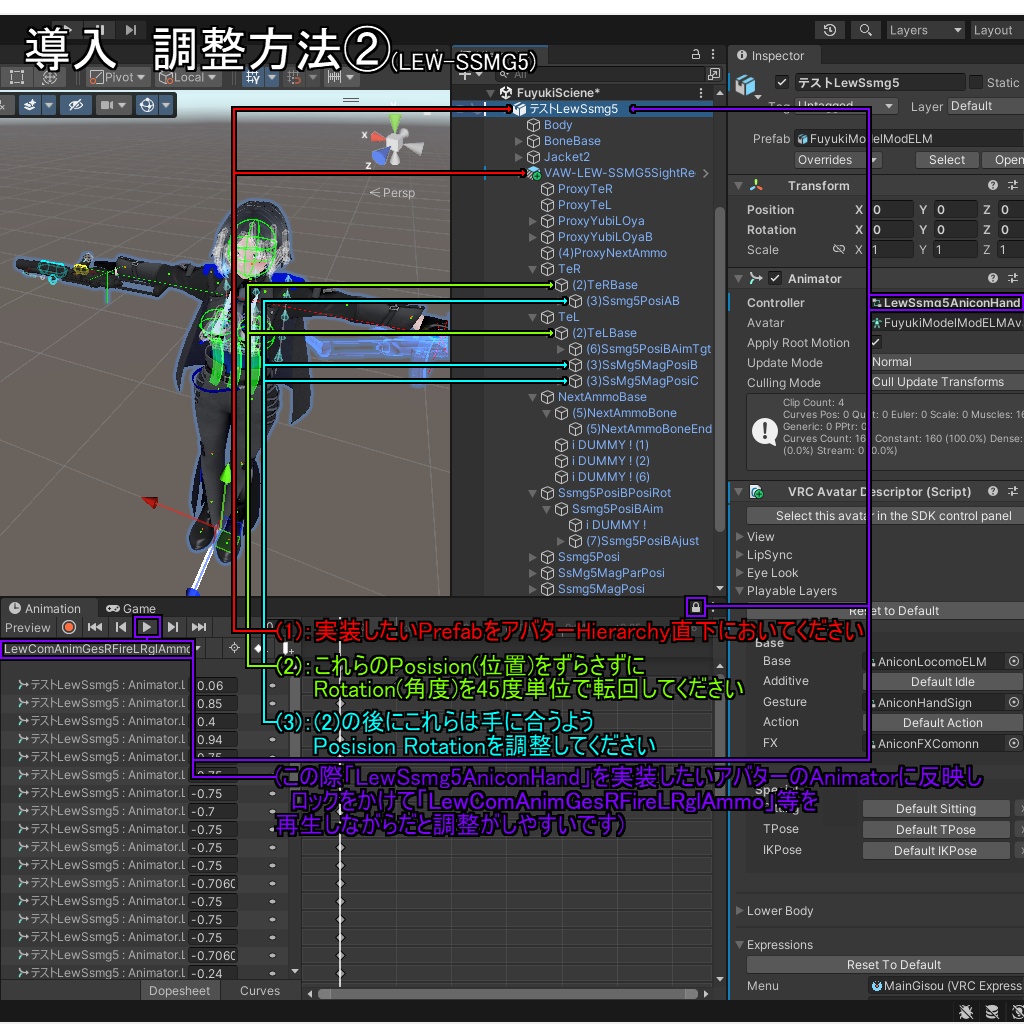Click object picker beside AniconLocomoELM
The height and width of the screenshot is (1024, 1024).
pos(1014,661)
